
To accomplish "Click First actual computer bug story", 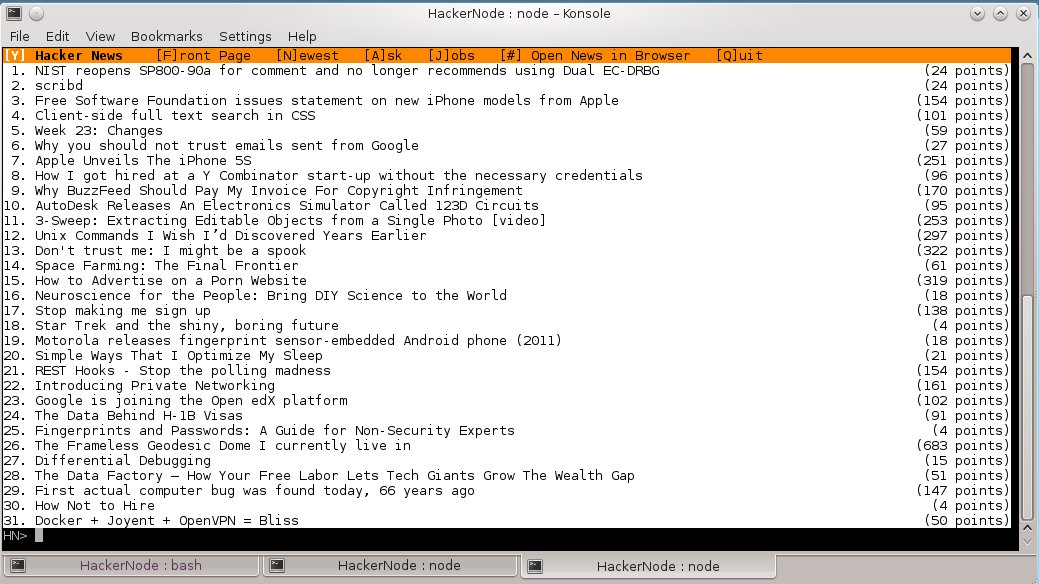I will point(254,491).
